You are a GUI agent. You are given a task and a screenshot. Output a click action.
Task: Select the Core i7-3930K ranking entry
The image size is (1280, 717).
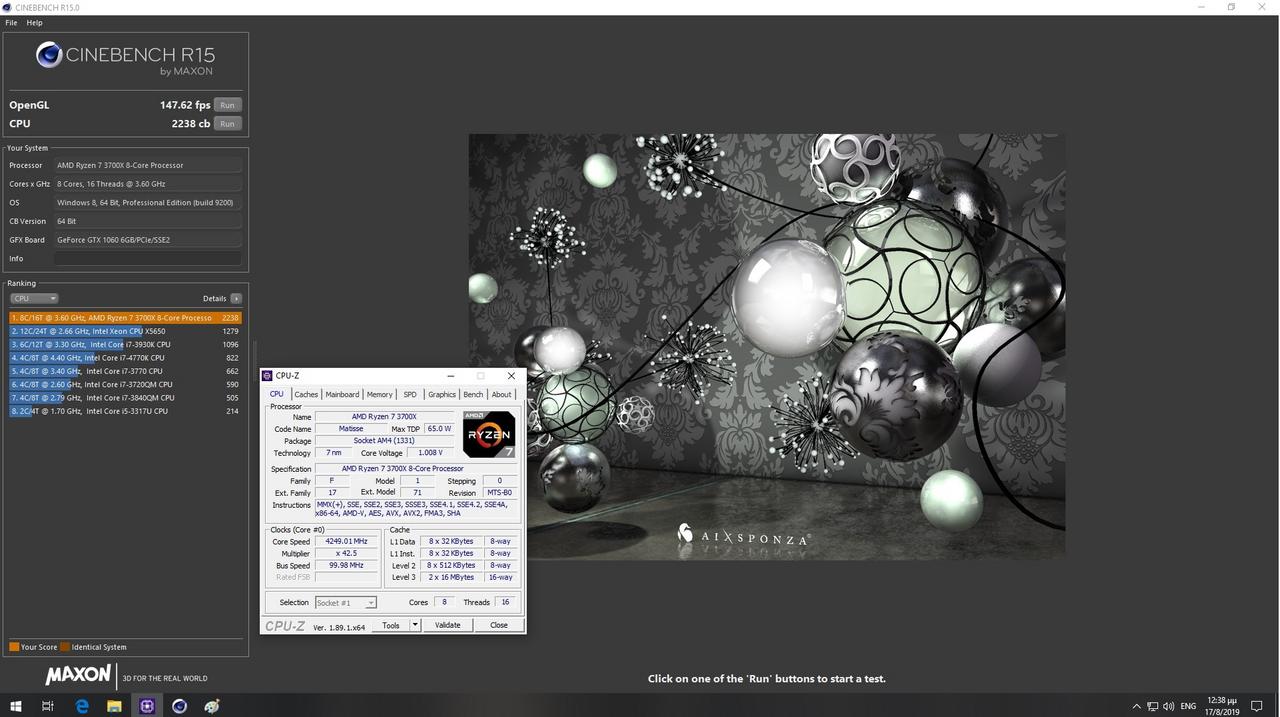click(x=125, y=344)
